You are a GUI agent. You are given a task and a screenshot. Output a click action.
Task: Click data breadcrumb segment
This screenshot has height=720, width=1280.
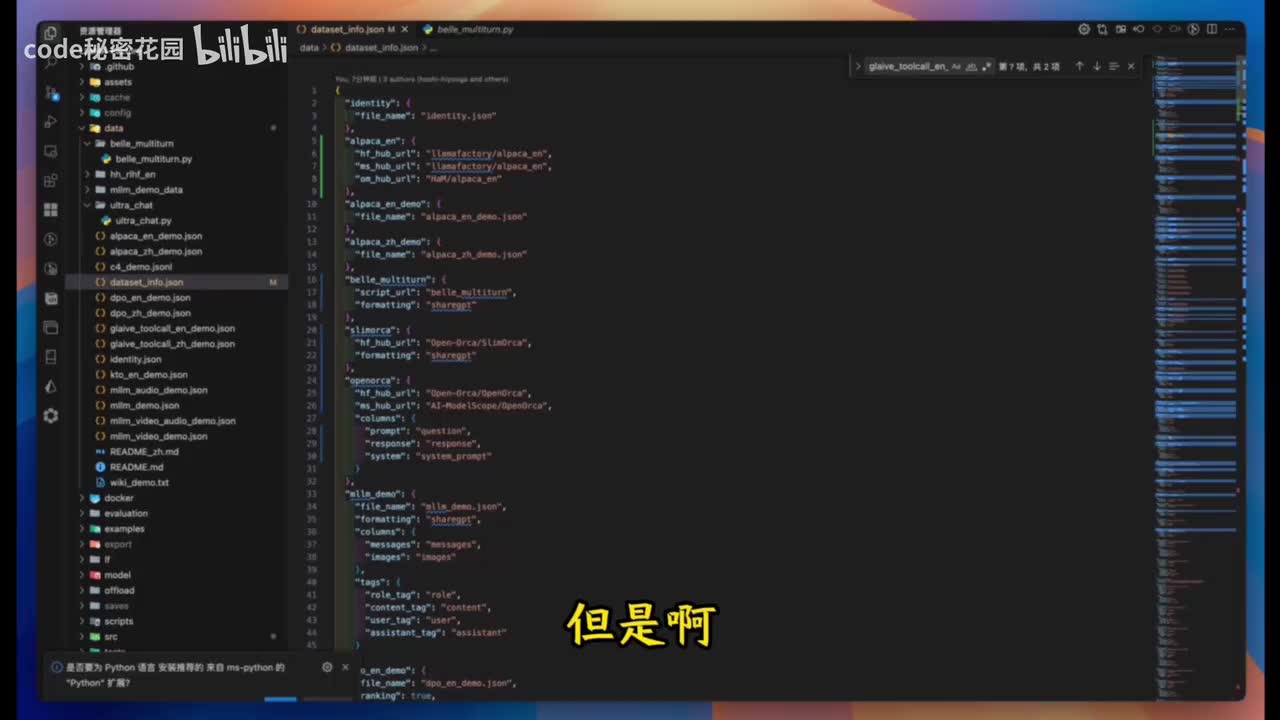pos(309,47)
